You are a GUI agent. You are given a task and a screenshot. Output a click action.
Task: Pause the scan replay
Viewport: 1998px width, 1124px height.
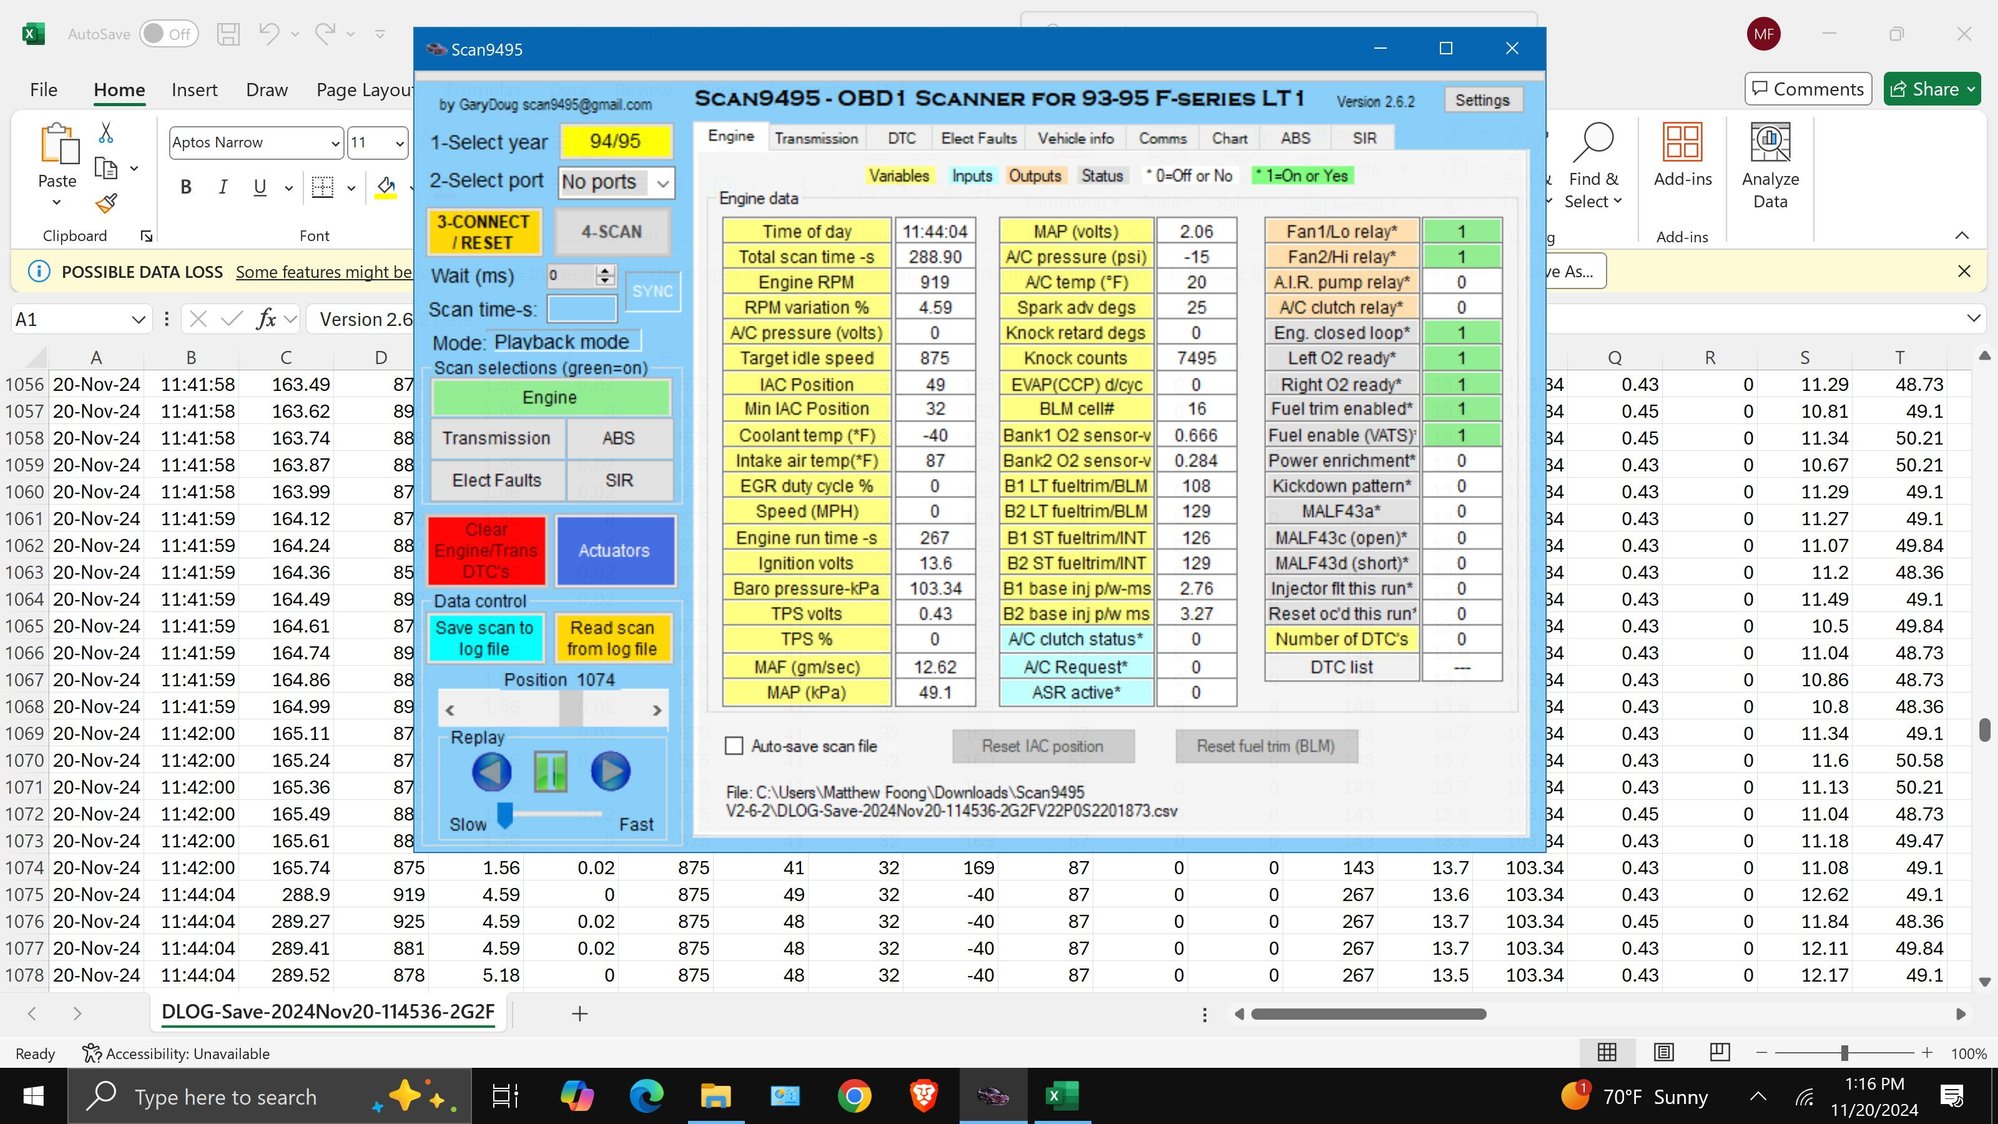[x=550, y=771]
